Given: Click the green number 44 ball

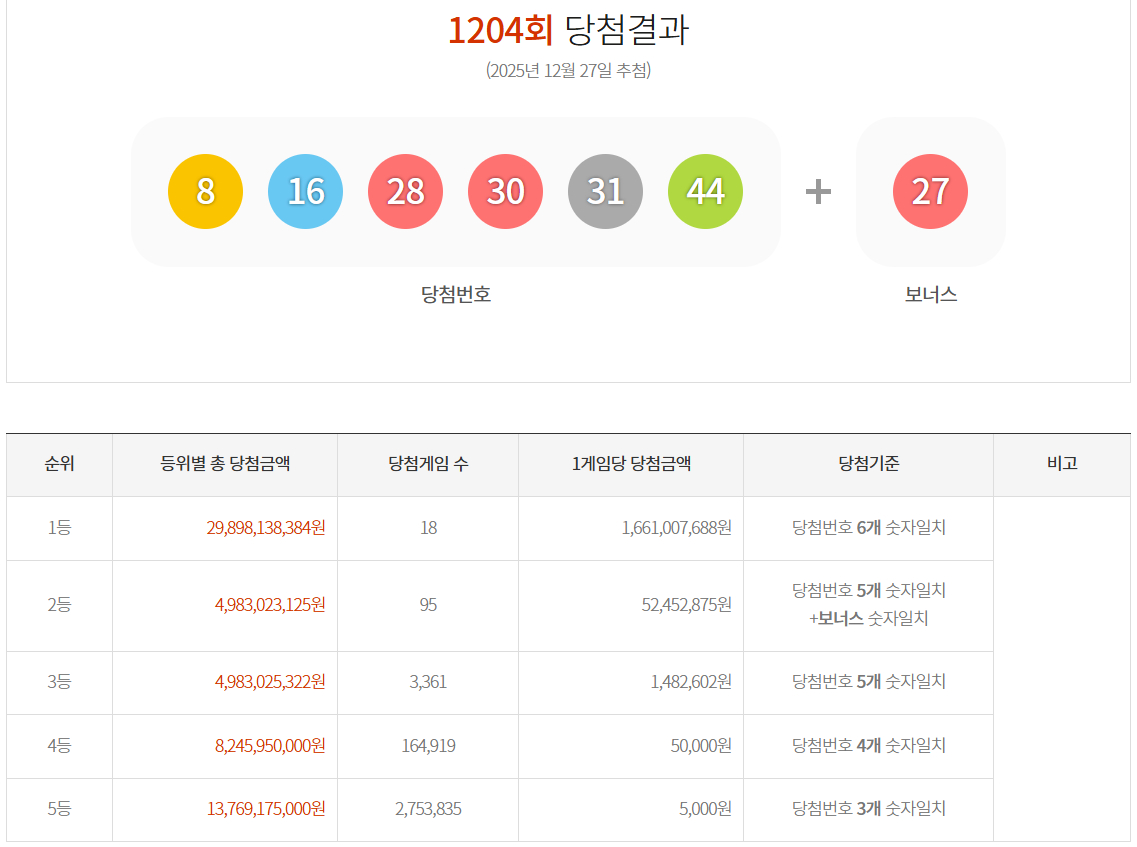Looking at the screenshot, I should (705, 191).
